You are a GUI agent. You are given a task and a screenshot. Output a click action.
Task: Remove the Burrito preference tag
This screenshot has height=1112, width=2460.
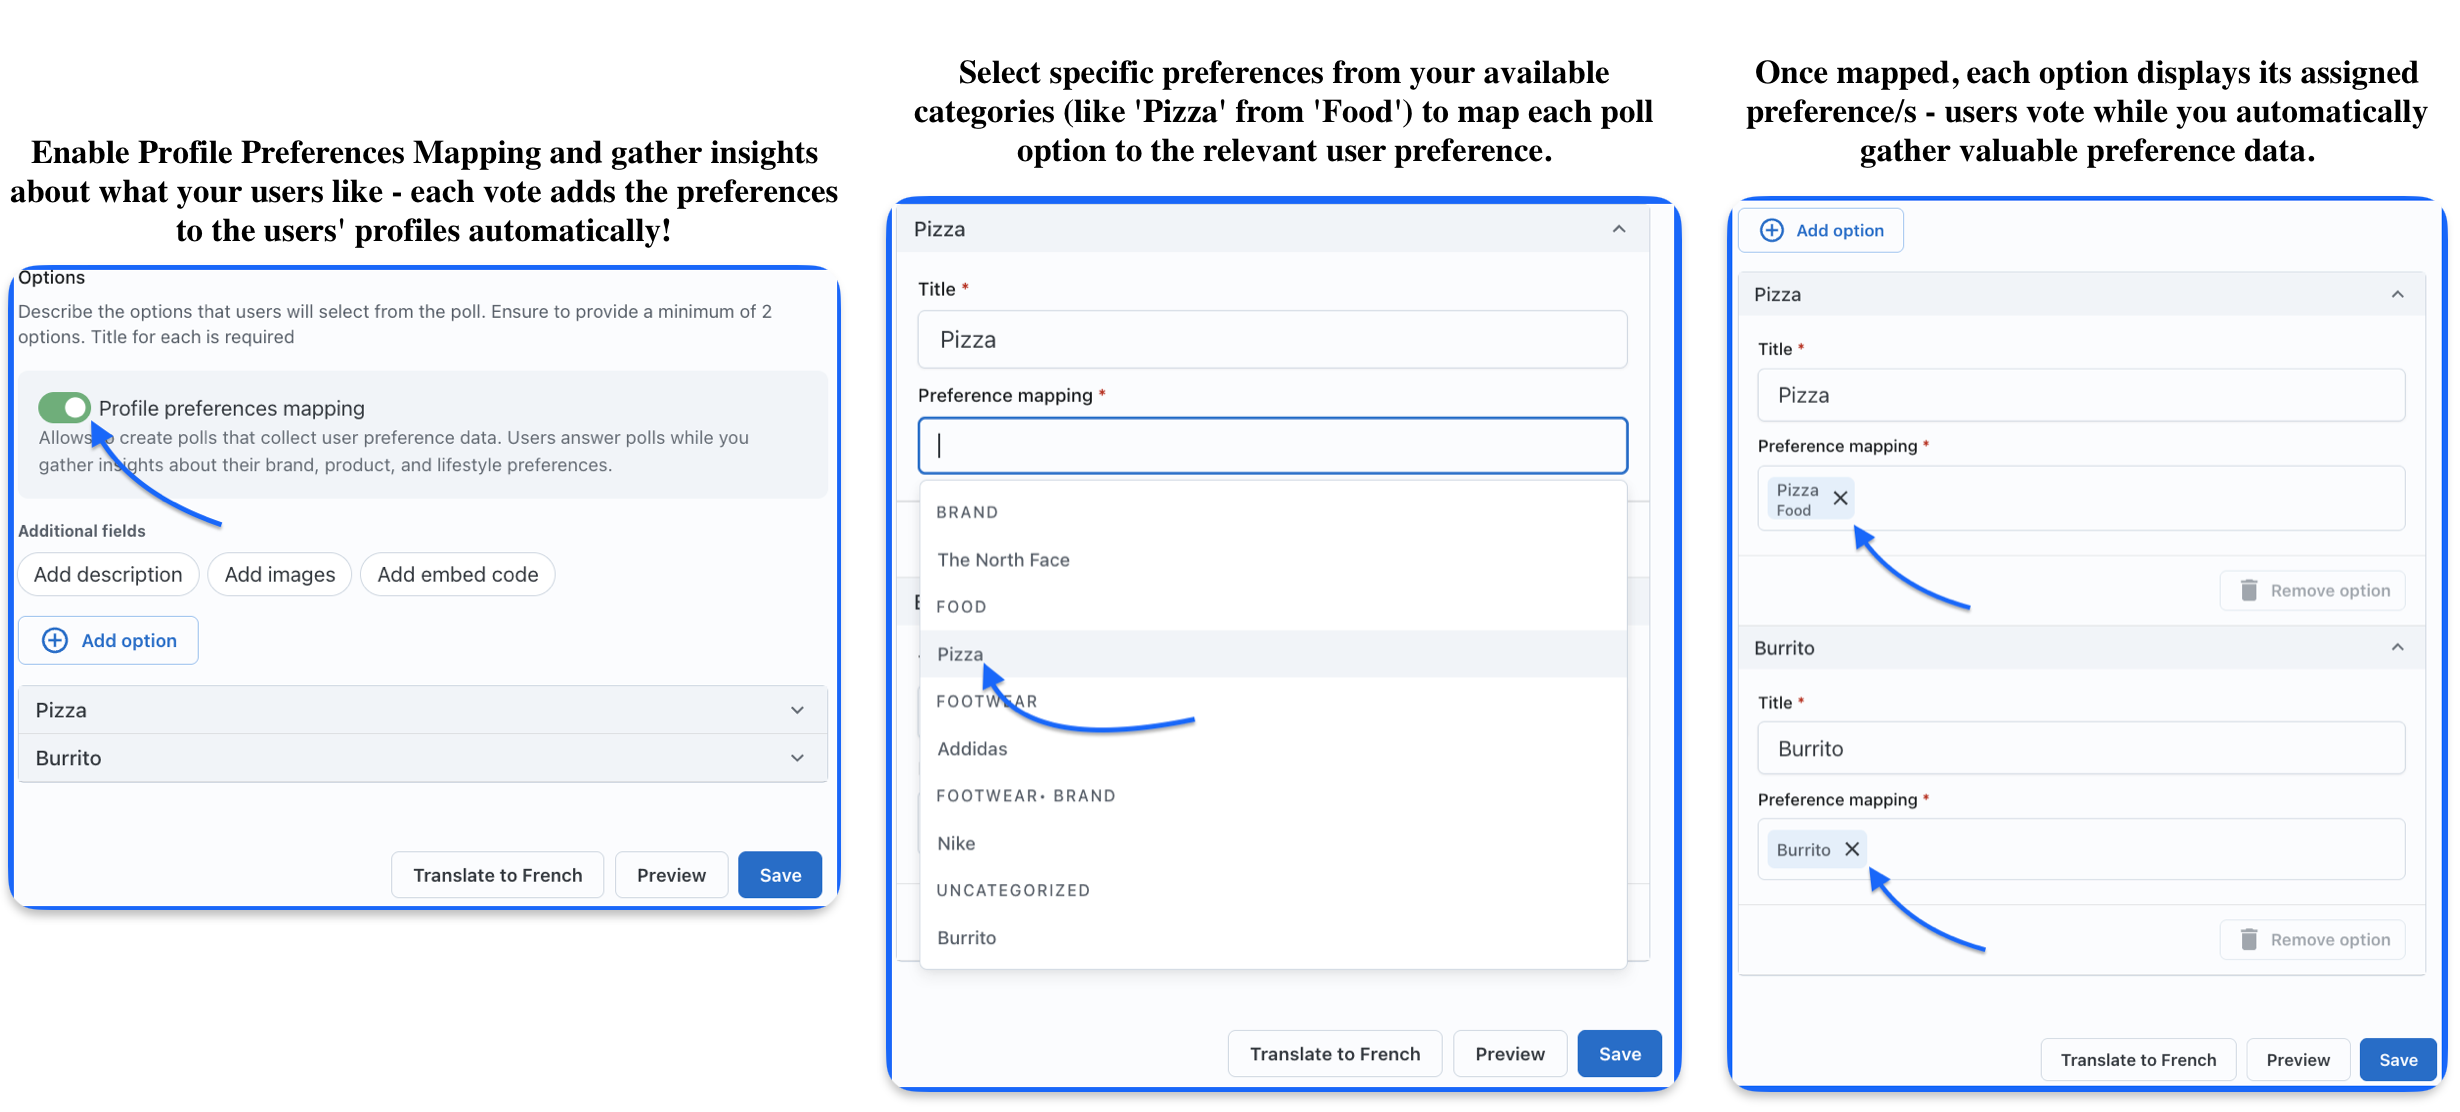point(1852,849)
